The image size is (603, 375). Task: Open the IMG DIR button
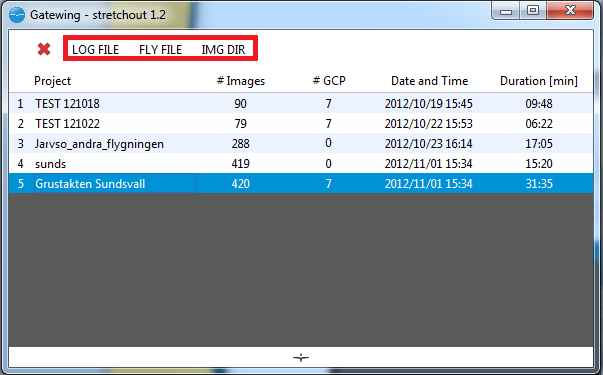point(223,50)
